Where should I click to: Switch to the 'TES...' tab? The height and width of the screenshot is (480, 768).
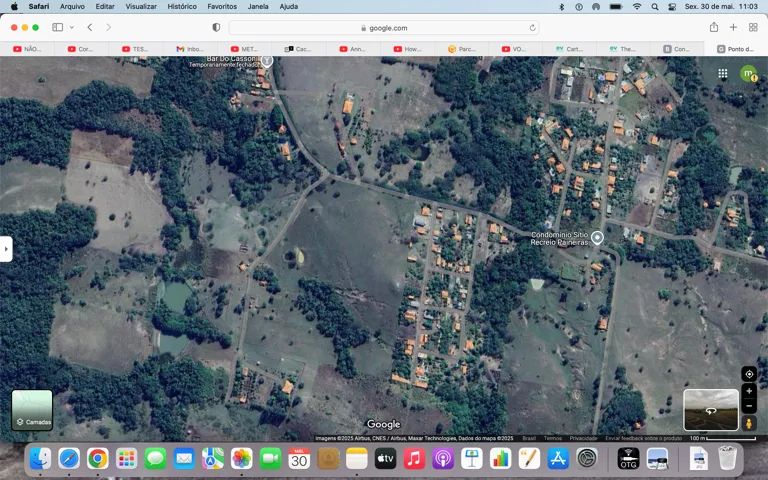136,49
